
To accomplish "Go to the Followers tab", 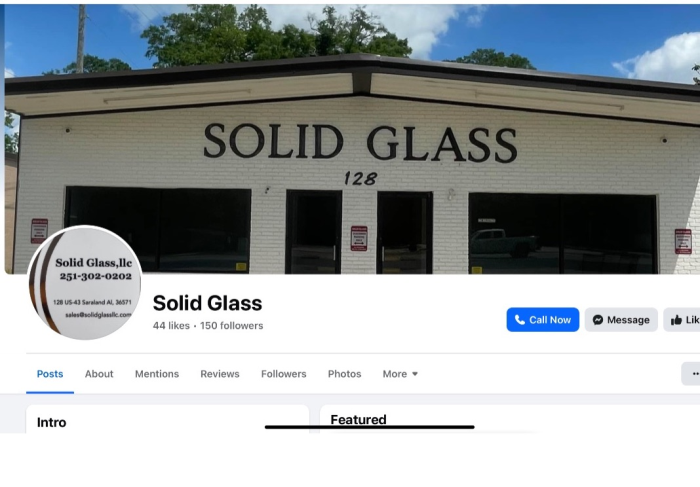I will click(283, 374).
